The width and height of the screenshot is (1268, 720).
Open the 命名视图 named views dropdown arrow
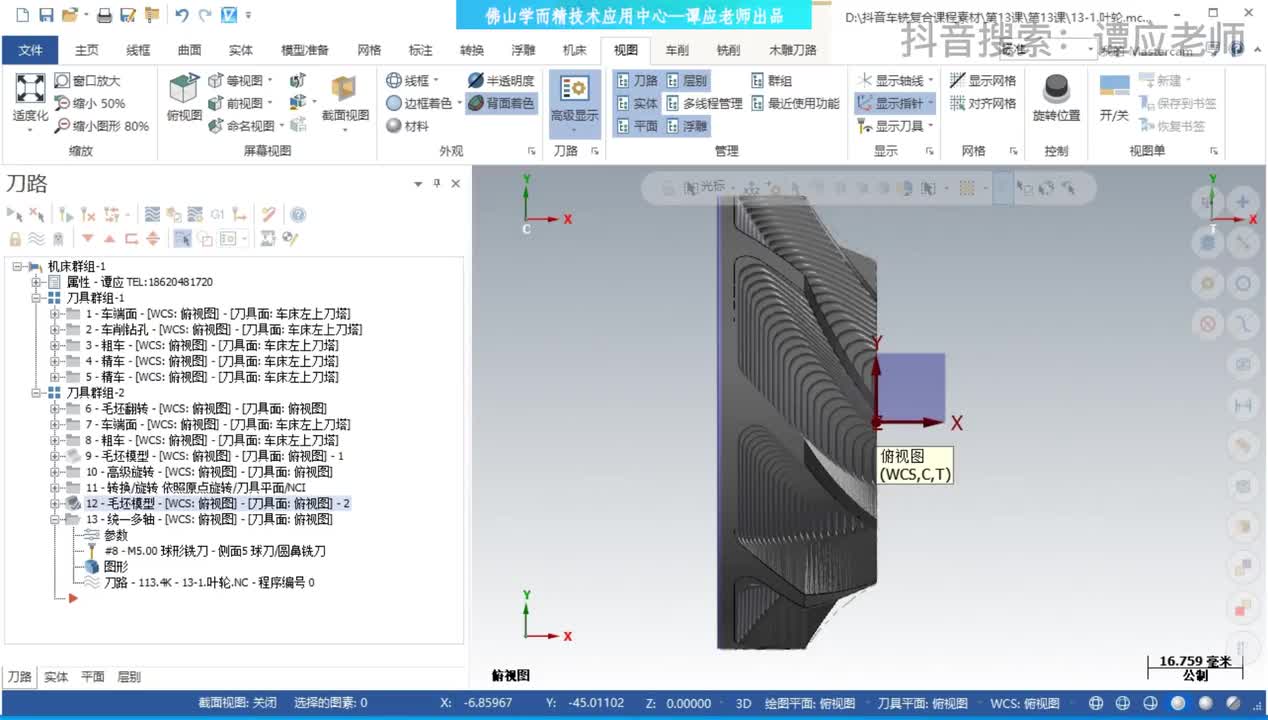[282, 126]
